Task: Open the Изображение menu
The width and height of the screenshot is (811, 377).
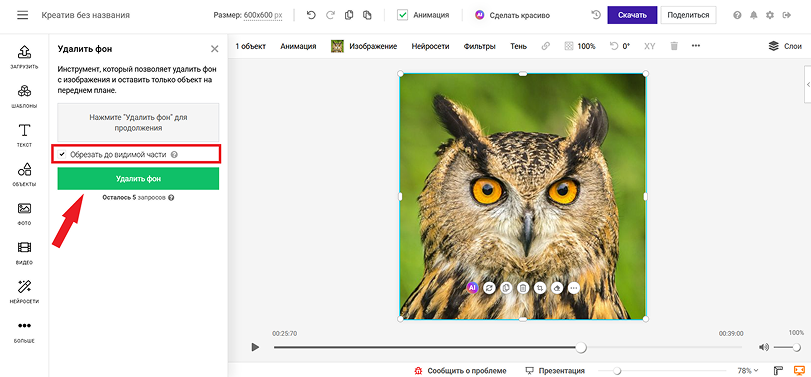Action: [x=364, y=46]
